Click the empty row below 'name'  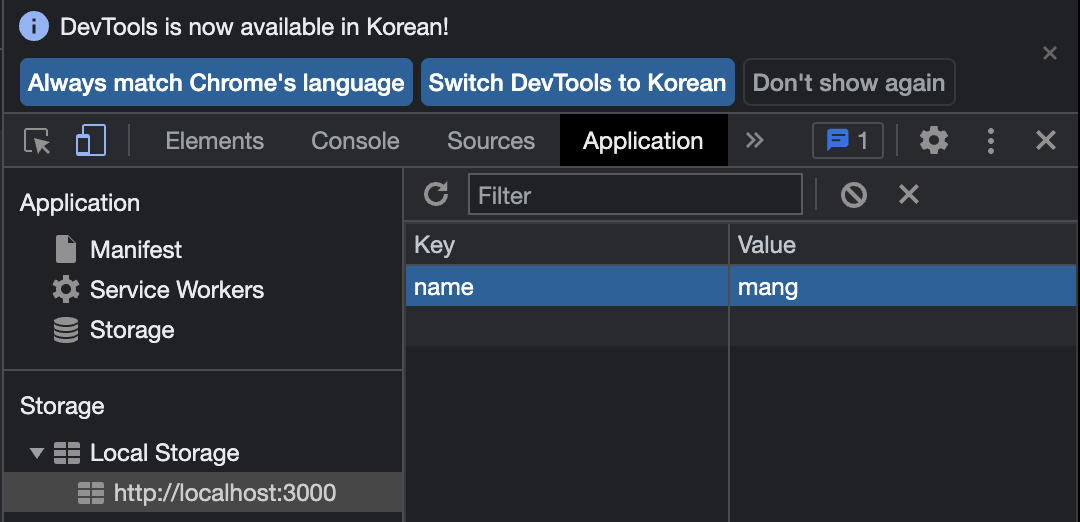[x=740, y=326]
